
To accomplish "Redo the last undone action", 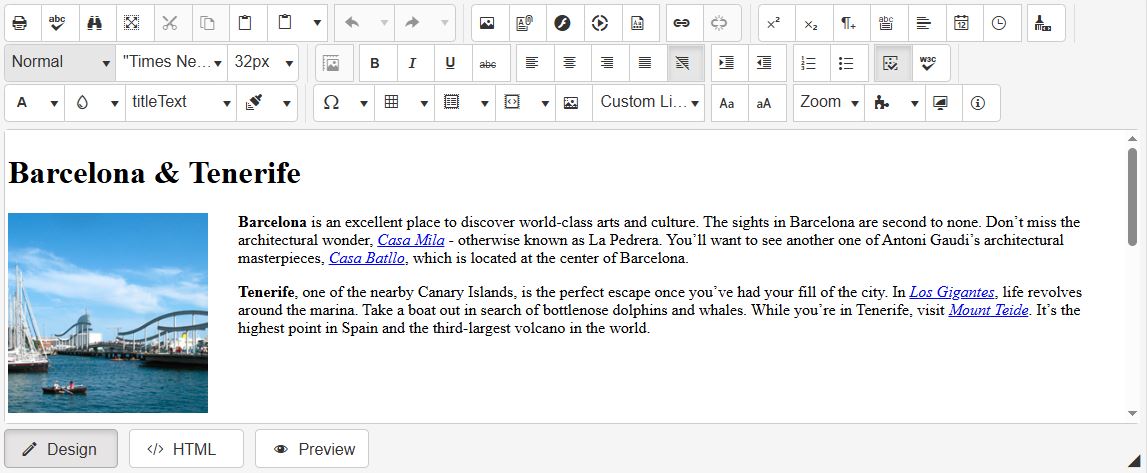I will click(413, 23).
